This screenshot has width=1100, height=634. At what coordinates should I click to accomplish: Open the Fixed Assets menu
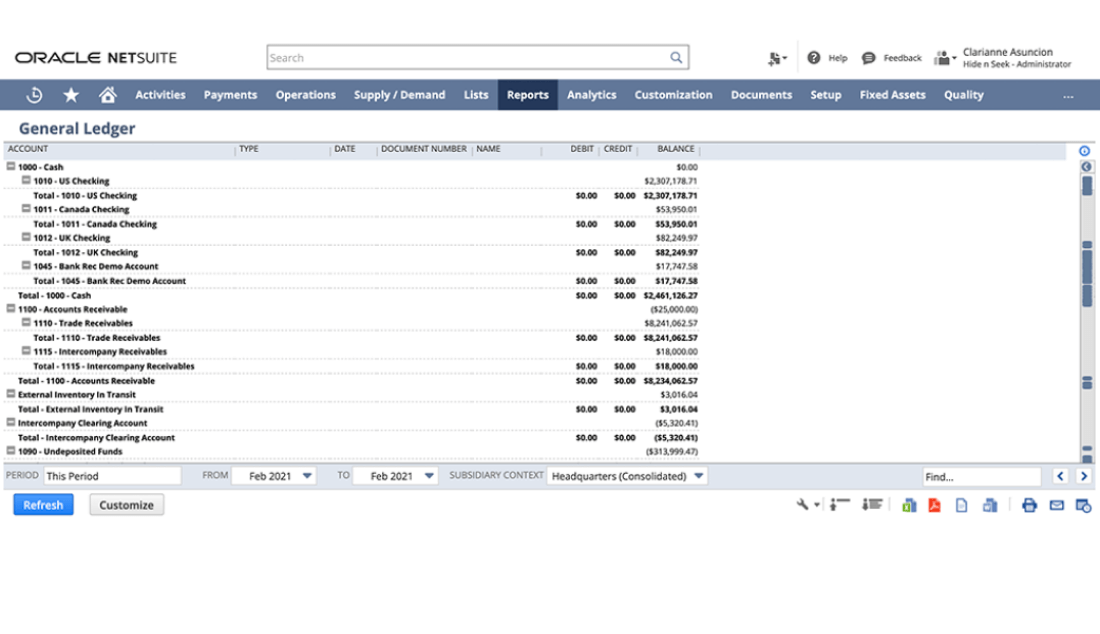pos(892,95)
